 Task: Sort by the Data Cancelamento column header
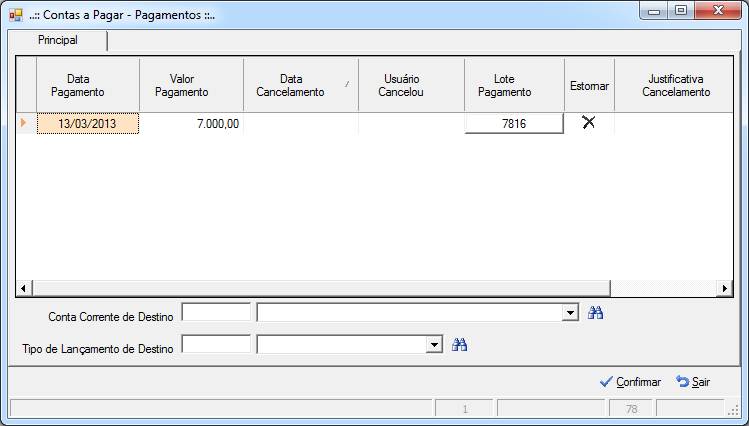301,85
